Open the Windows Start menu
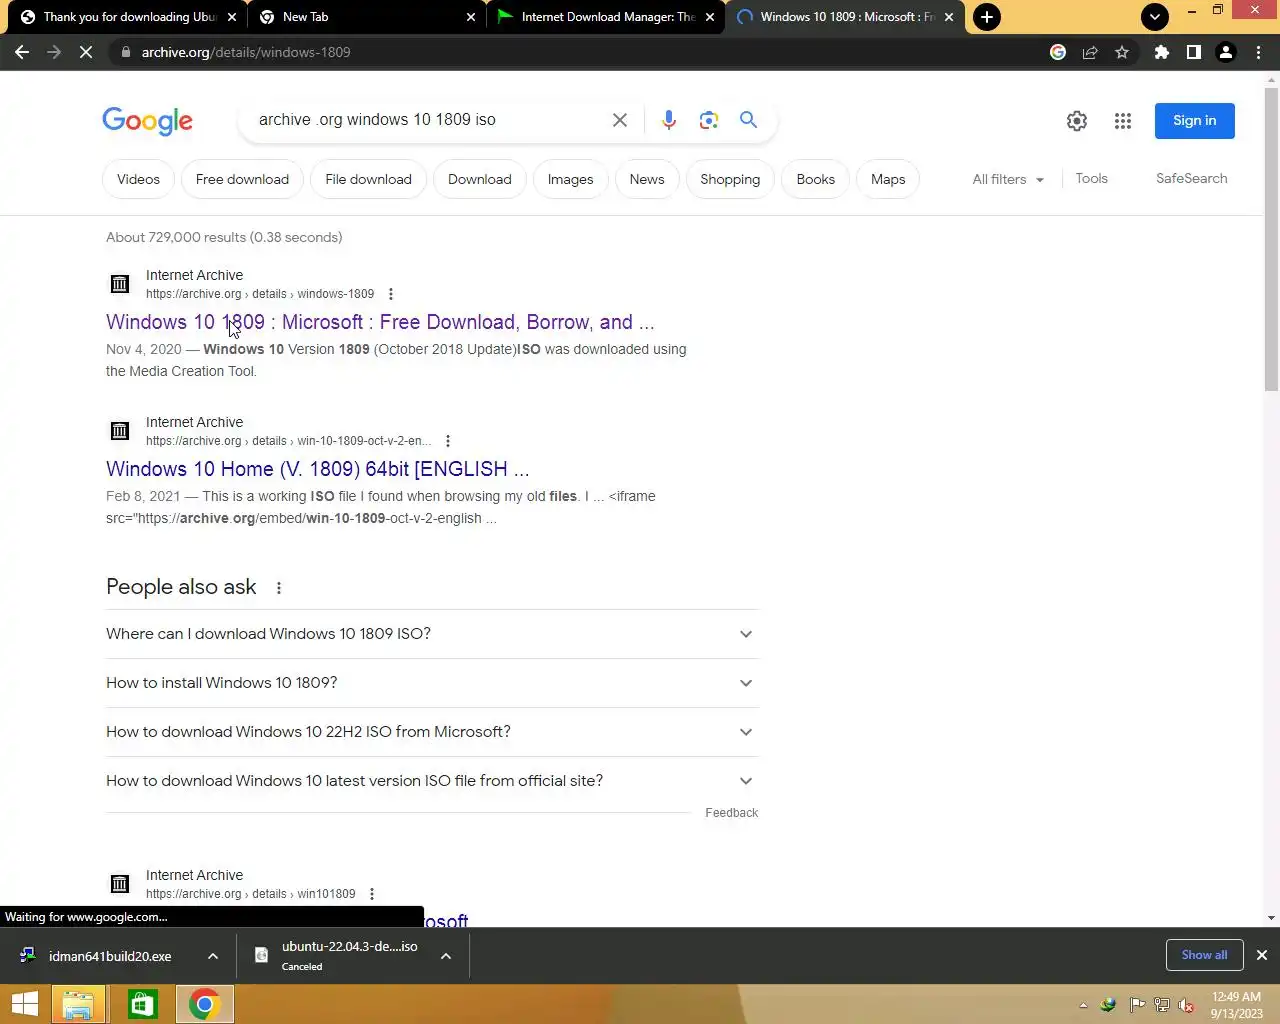 pyautogui.click(x=24, y=1004)
